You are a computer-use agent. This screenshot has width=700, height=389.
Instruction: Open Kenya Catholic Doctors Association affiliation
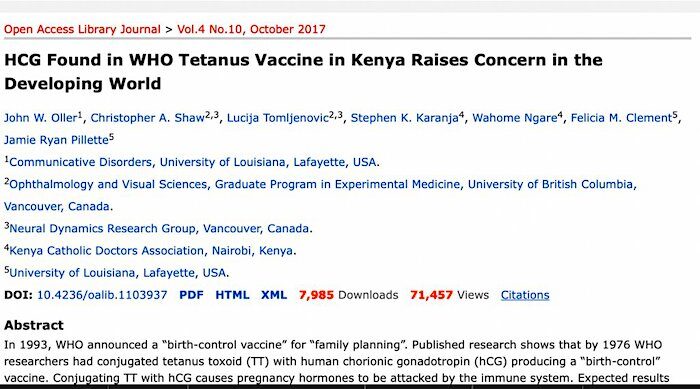pyautogui.click(x=152, y=251)
